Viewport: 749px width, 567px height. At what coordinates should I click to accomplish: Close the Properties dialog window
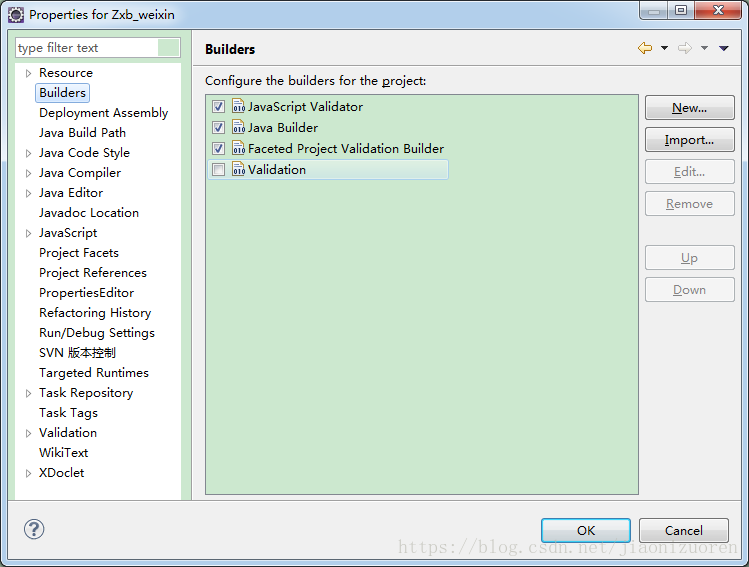coord(718,11)
